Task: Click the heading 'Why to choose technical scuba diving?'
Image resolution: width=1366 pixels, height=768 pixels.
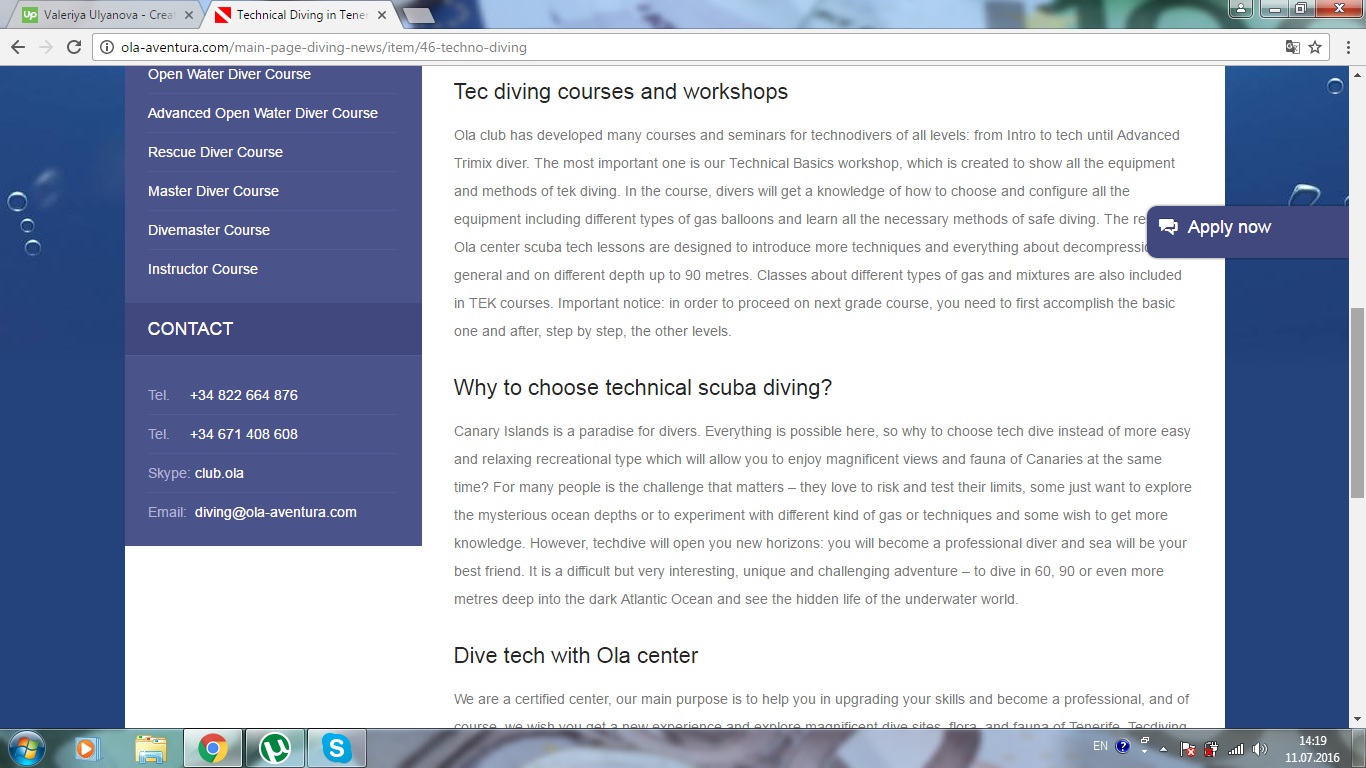Action: pos(643,388)
